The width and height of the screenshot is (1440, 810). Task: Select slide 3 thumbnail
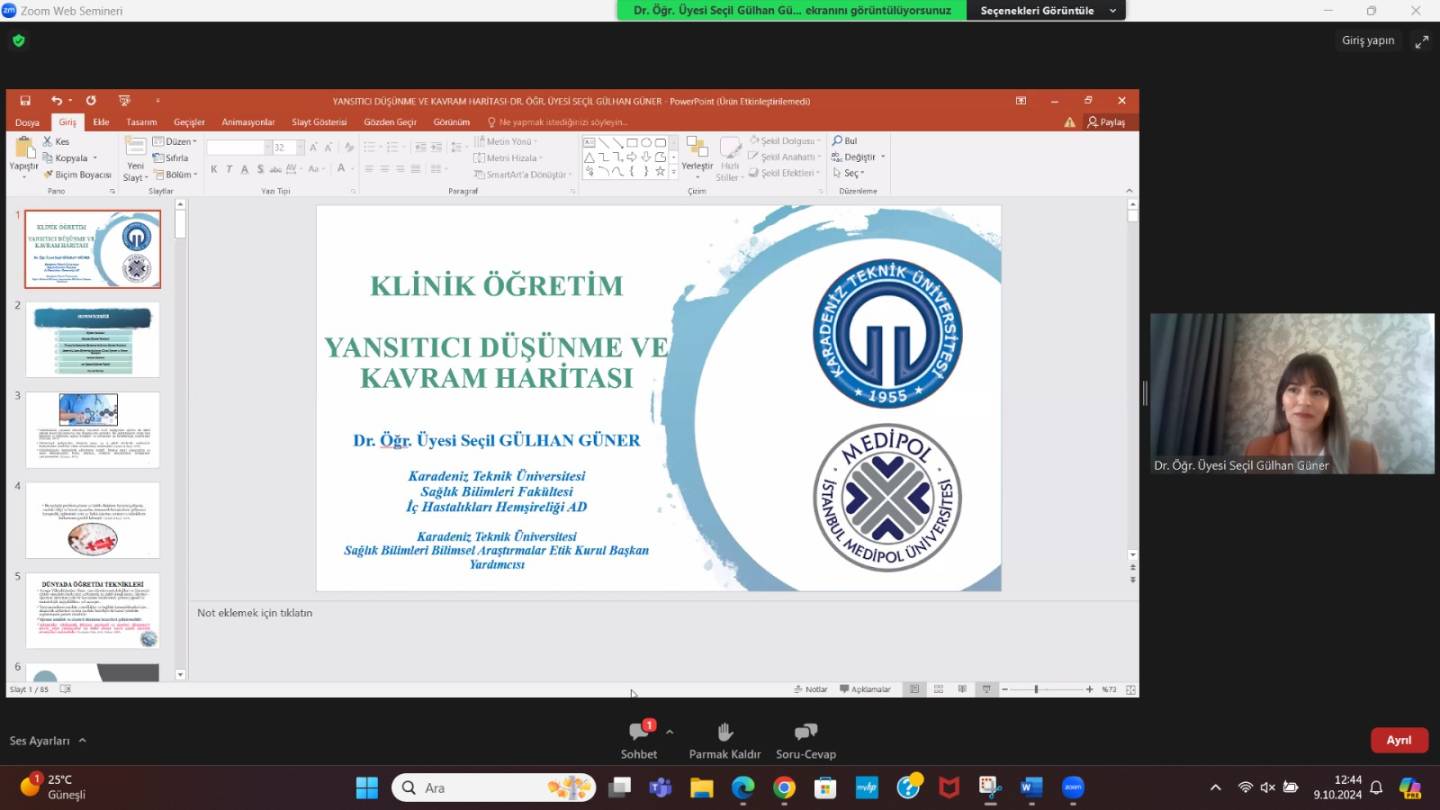click(x=92, y=430)
